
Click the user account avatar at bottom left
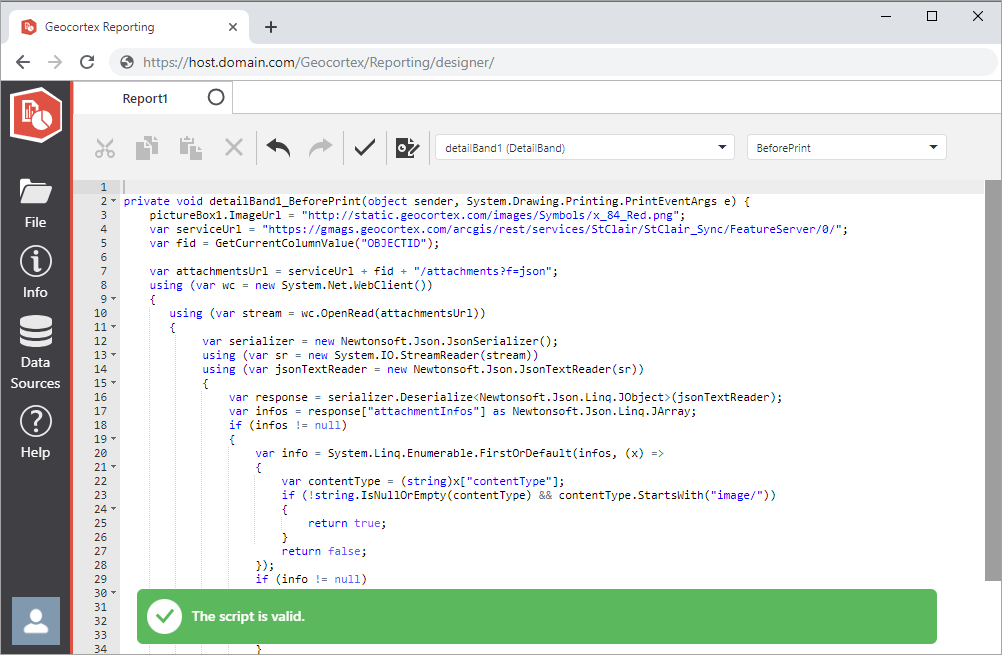35,621
